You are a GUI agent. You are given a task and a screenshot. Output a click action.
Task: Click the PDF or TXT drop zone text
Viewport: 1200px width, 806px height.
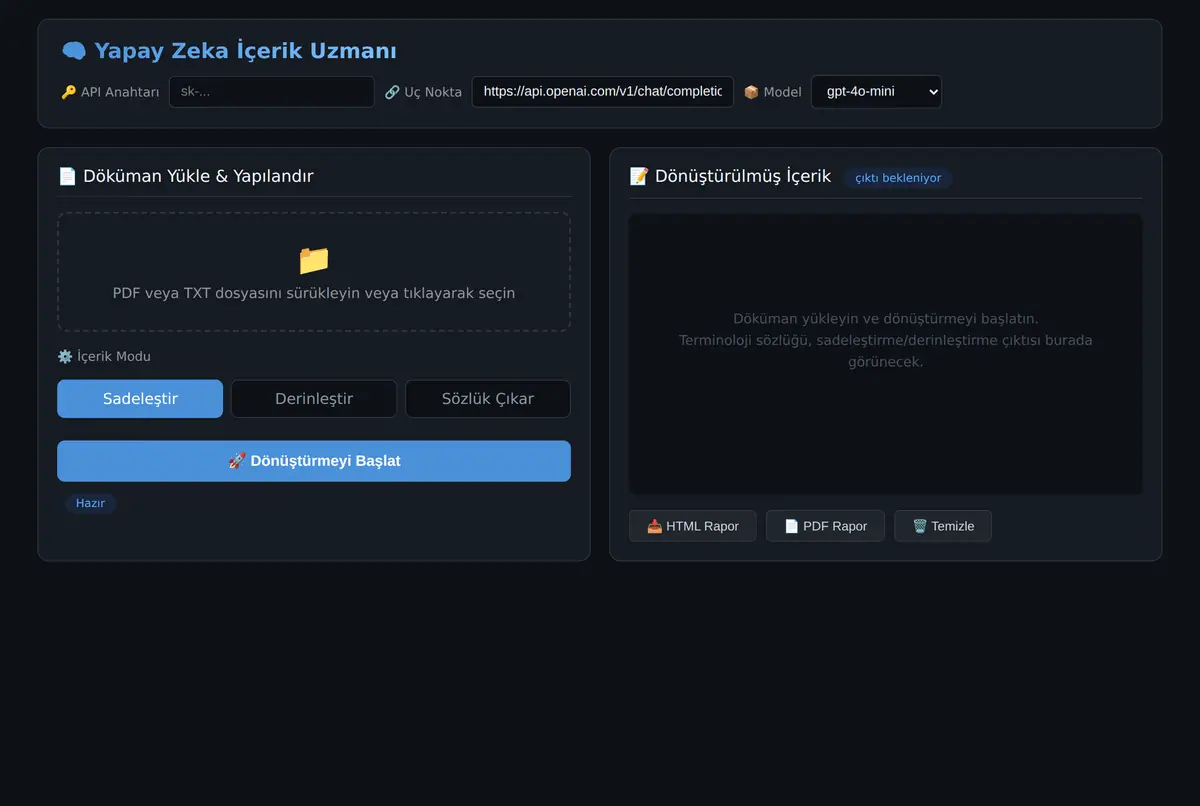[314, 293]
